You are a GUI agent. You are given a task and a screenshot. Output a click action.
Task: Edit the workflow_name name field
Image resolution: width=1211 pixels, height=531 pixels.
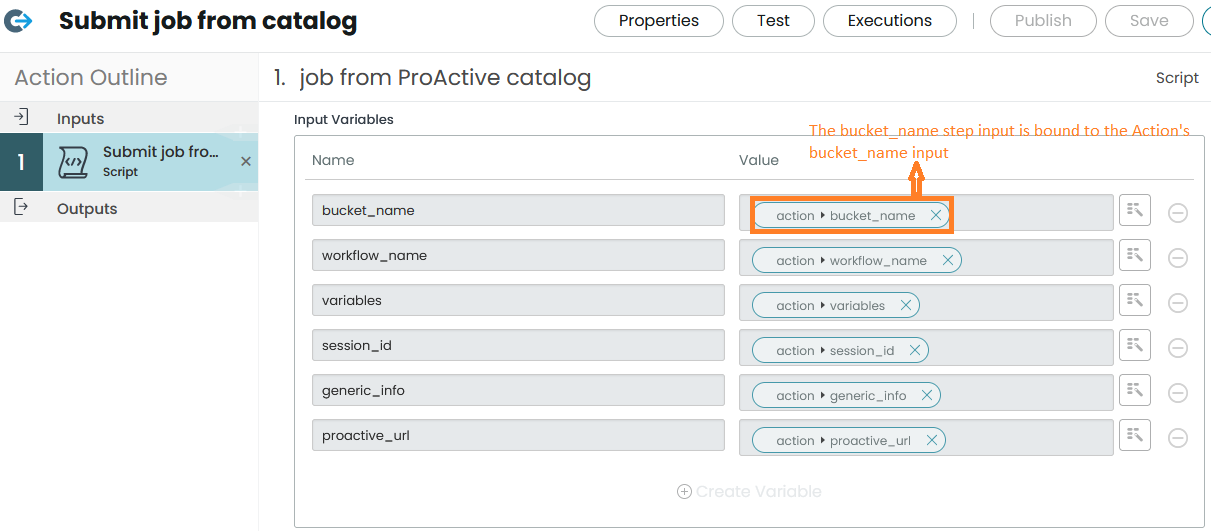click(518, 255)
